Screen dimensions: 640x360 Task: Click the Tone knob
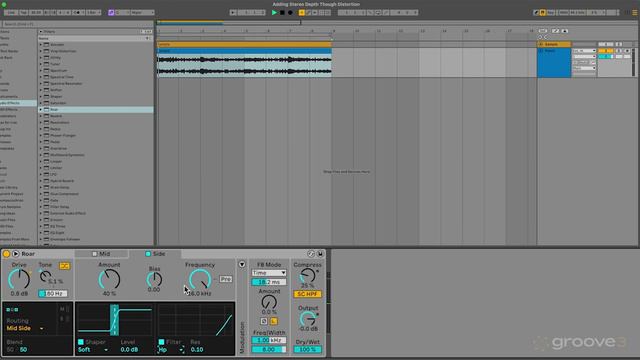[45, 277]
